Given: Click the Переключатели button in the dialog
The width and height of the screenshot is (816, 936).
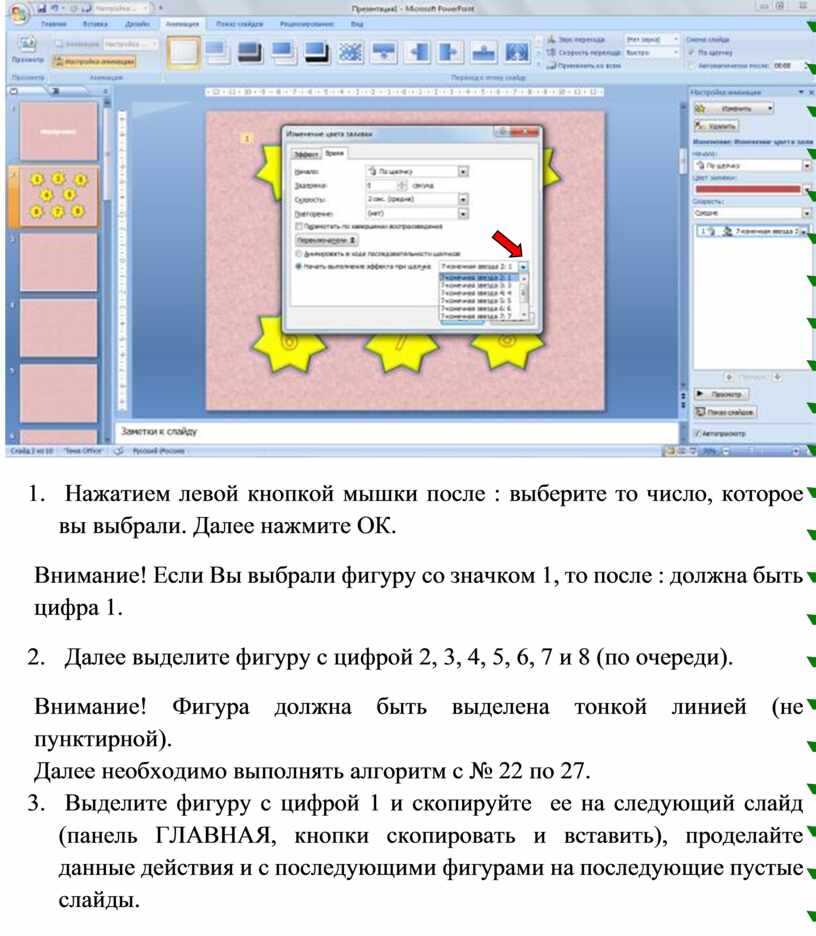Looking at the screenshot, I should point(327,240).
